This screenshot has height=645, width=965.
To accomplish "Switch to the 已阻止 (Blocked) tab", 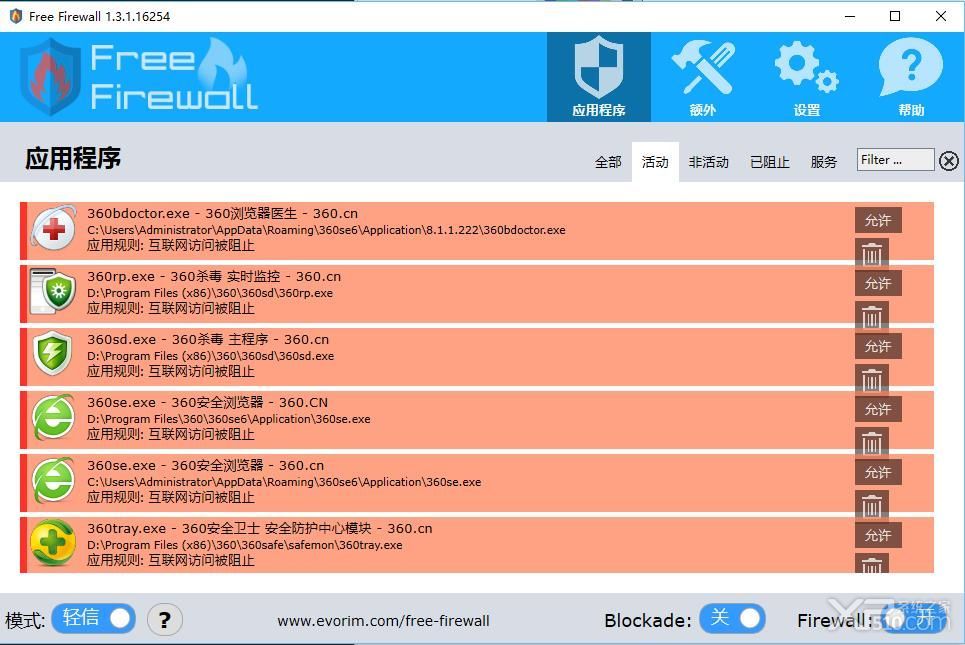I will tap(770, 162).
